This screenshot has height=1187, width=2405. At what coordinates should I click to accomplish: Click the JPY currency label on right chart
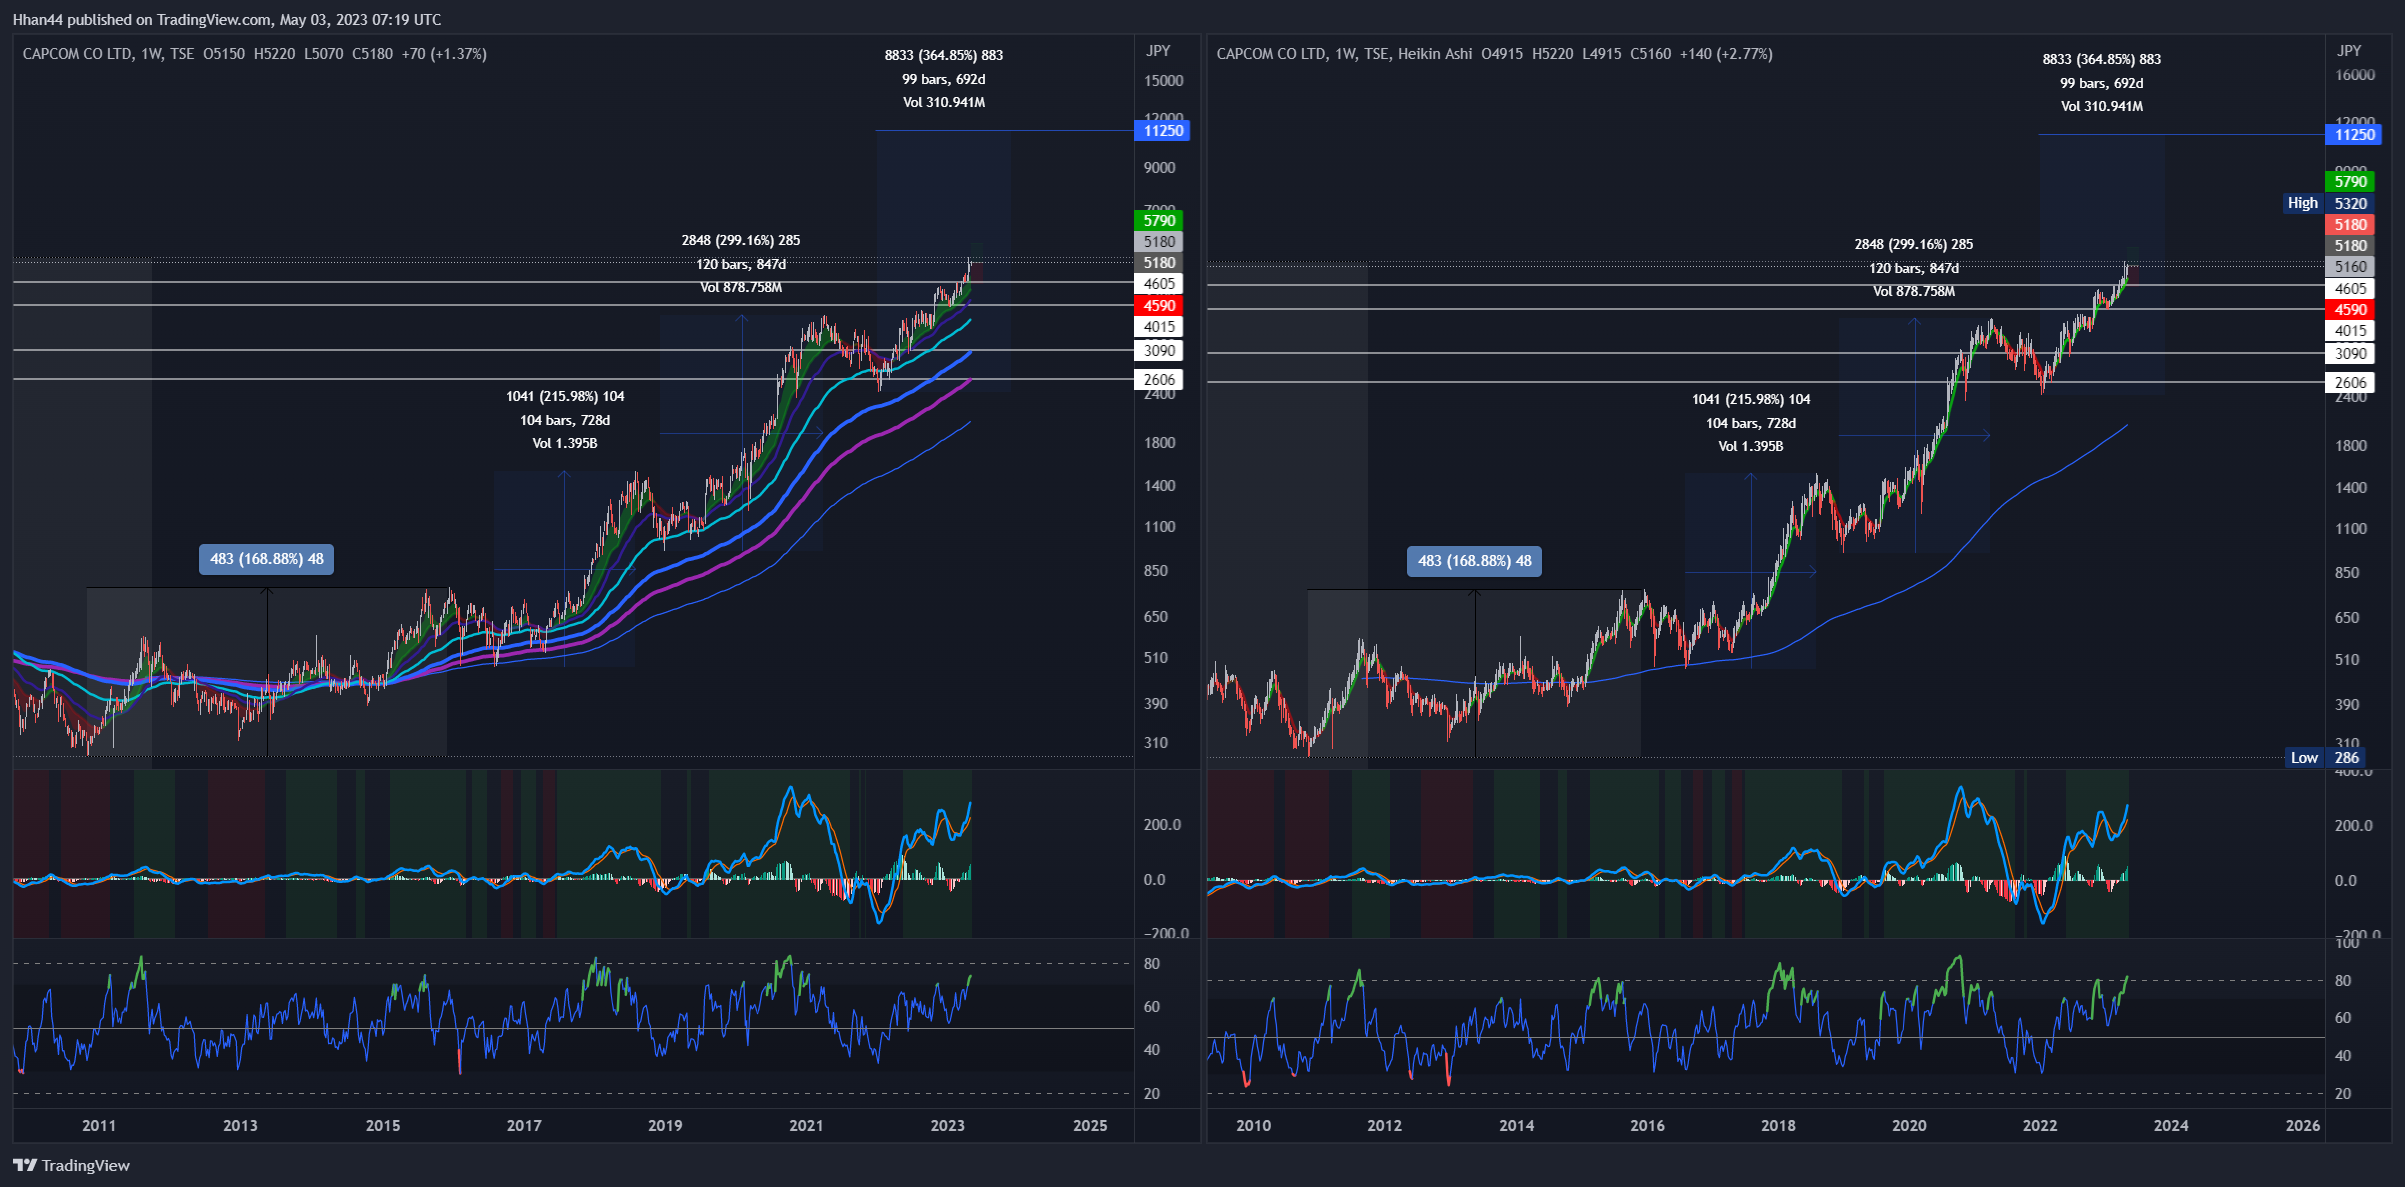[2349, 51]
